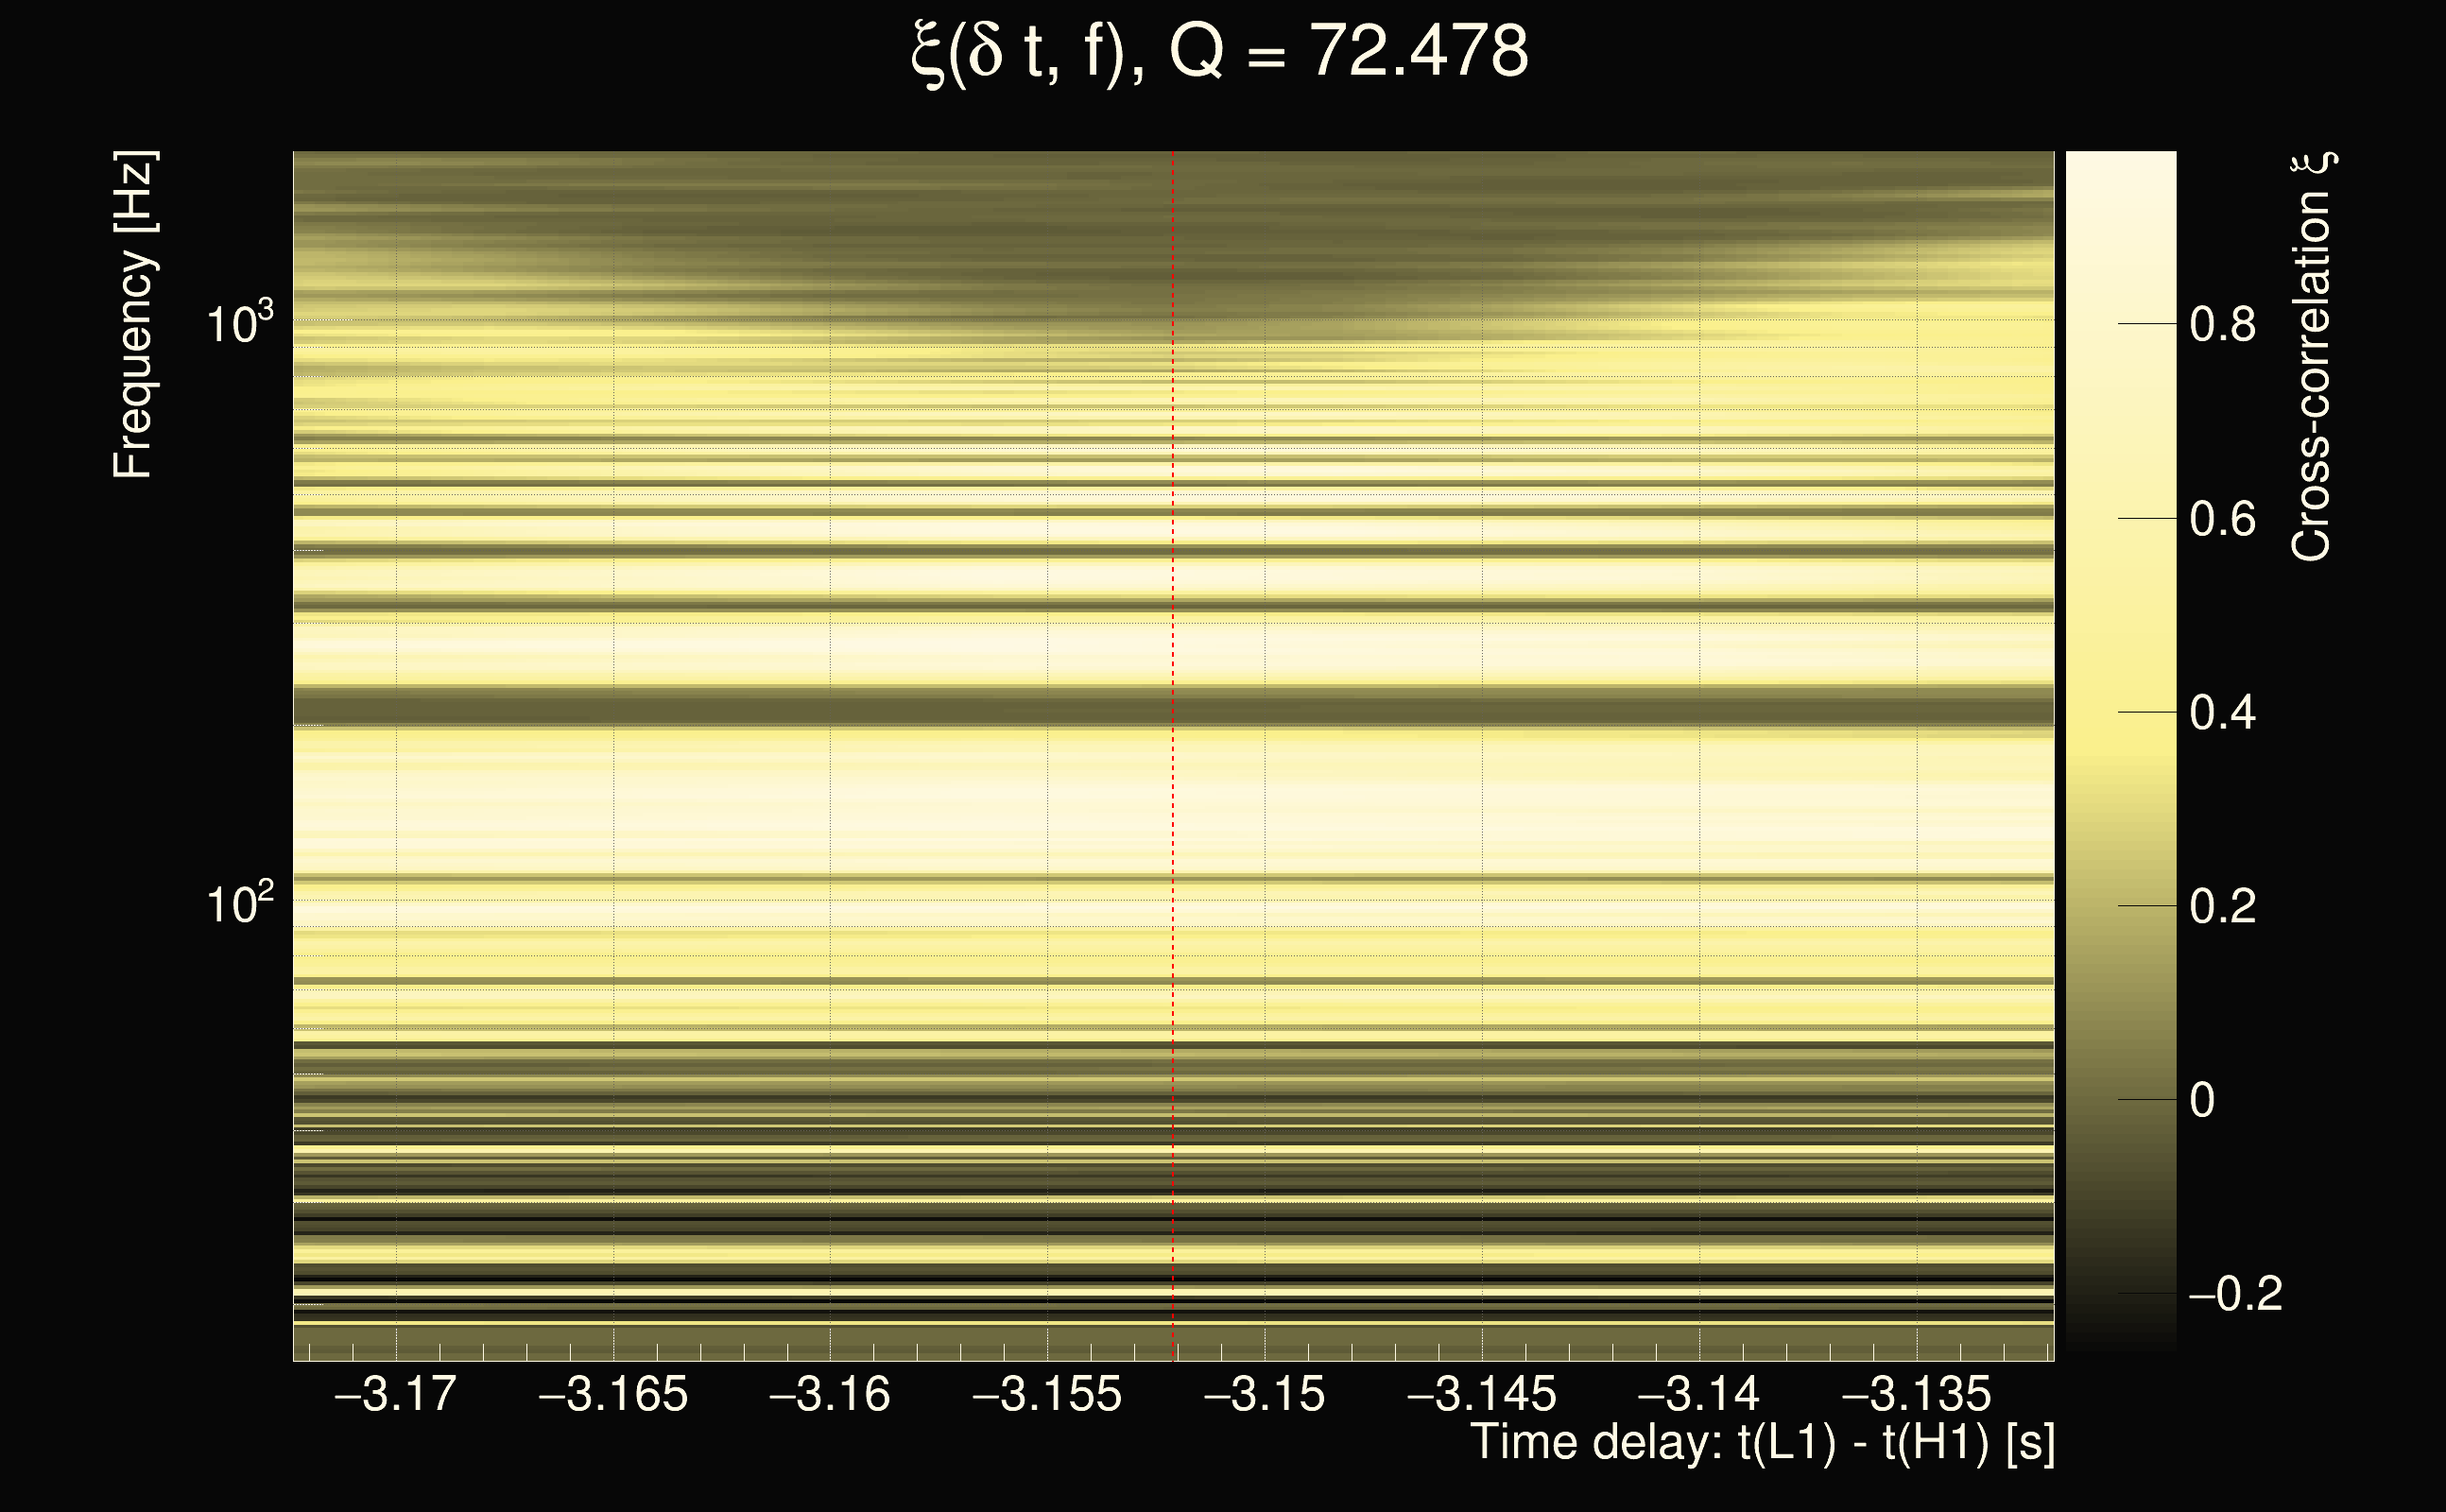
Task: Click the 10² frequency axis tick label
Action: [239, 903]
